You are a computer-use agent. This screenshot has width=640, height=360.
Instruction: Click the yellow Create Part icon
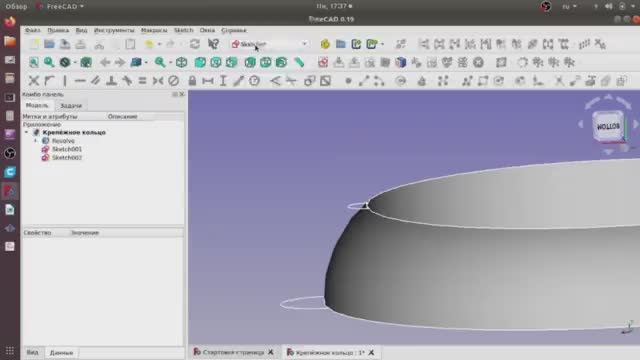[325, 44]
